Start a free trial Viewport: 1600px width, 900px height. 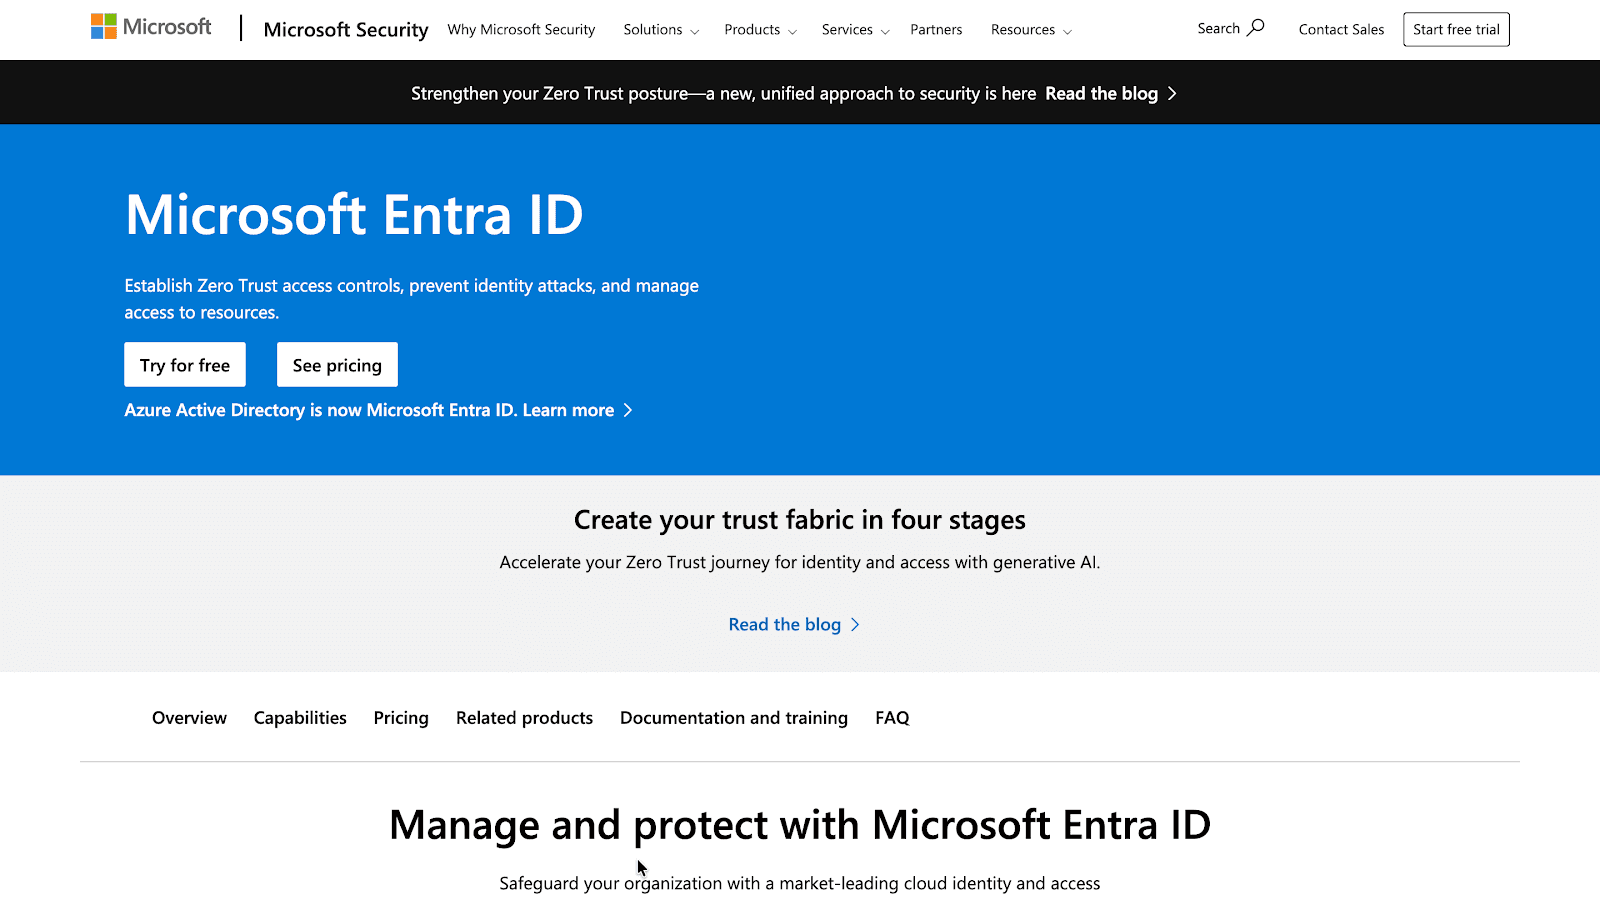coord(1456,29)
